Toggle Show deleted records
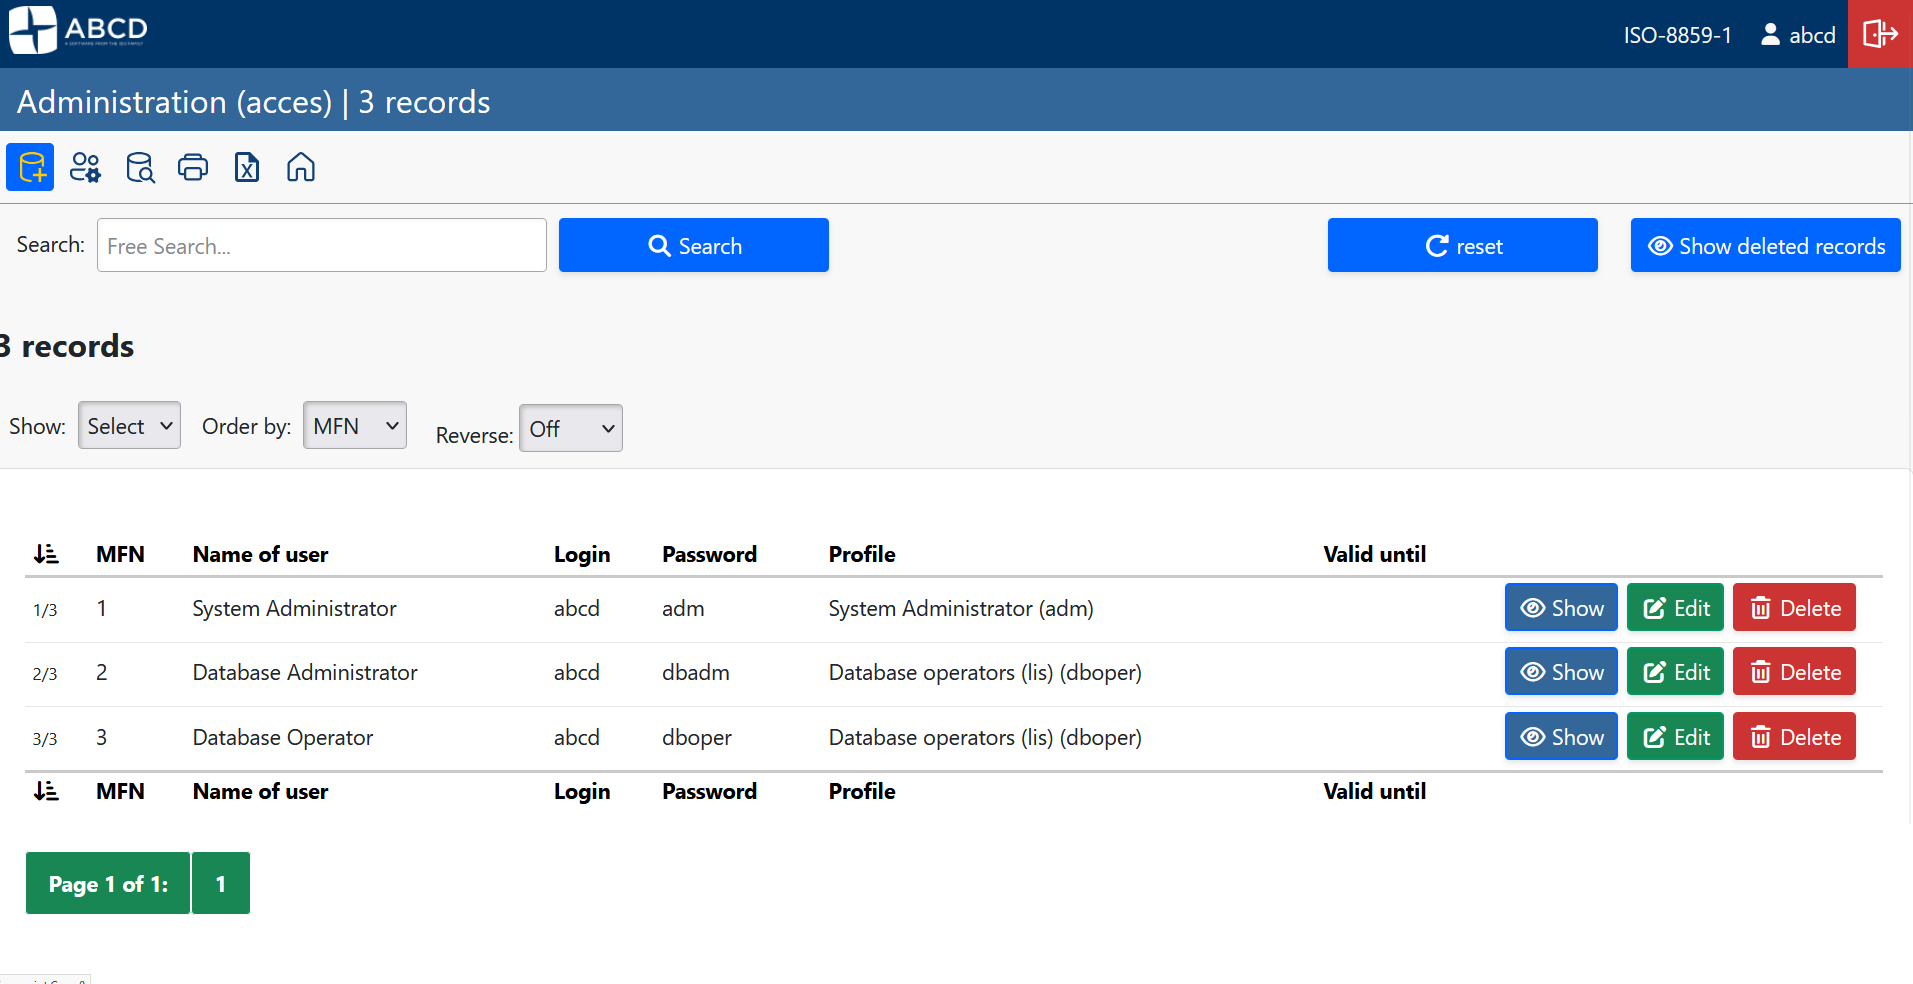 point(1765,246)
